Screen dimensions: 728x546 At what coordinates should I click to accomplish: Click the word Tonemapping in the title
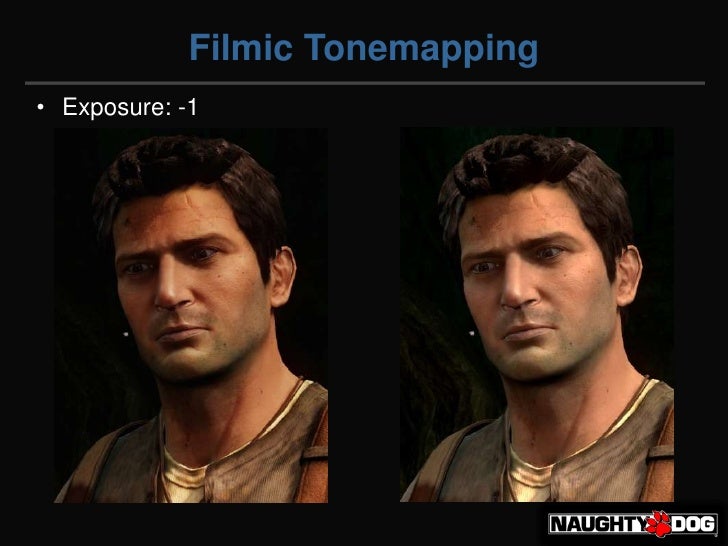tap(421, 50)
